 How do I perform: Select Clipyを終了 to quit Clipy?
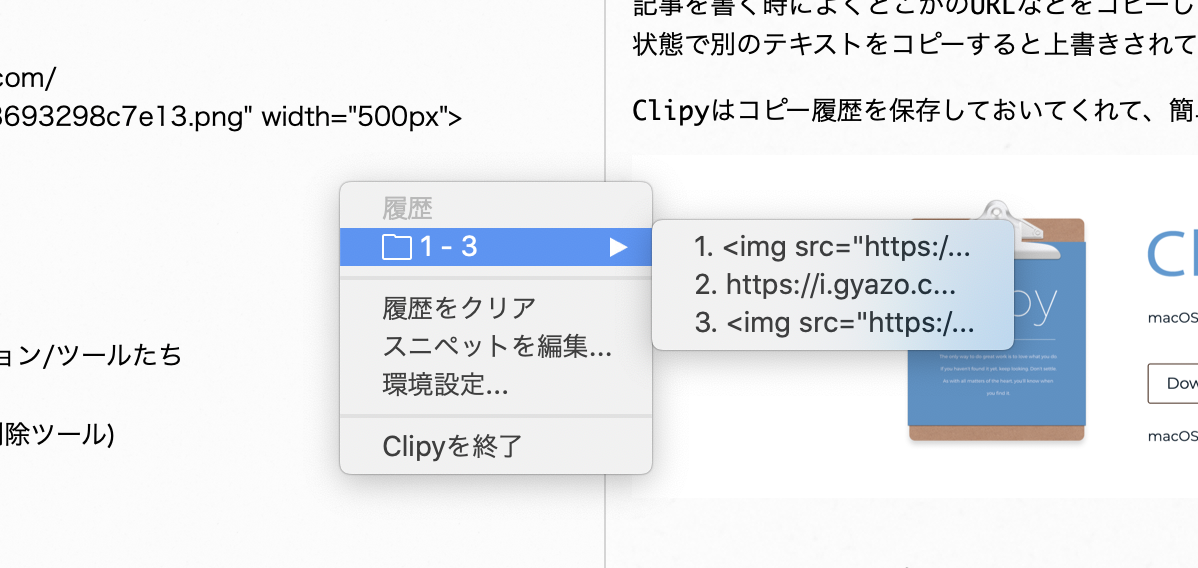pos(496,446)
